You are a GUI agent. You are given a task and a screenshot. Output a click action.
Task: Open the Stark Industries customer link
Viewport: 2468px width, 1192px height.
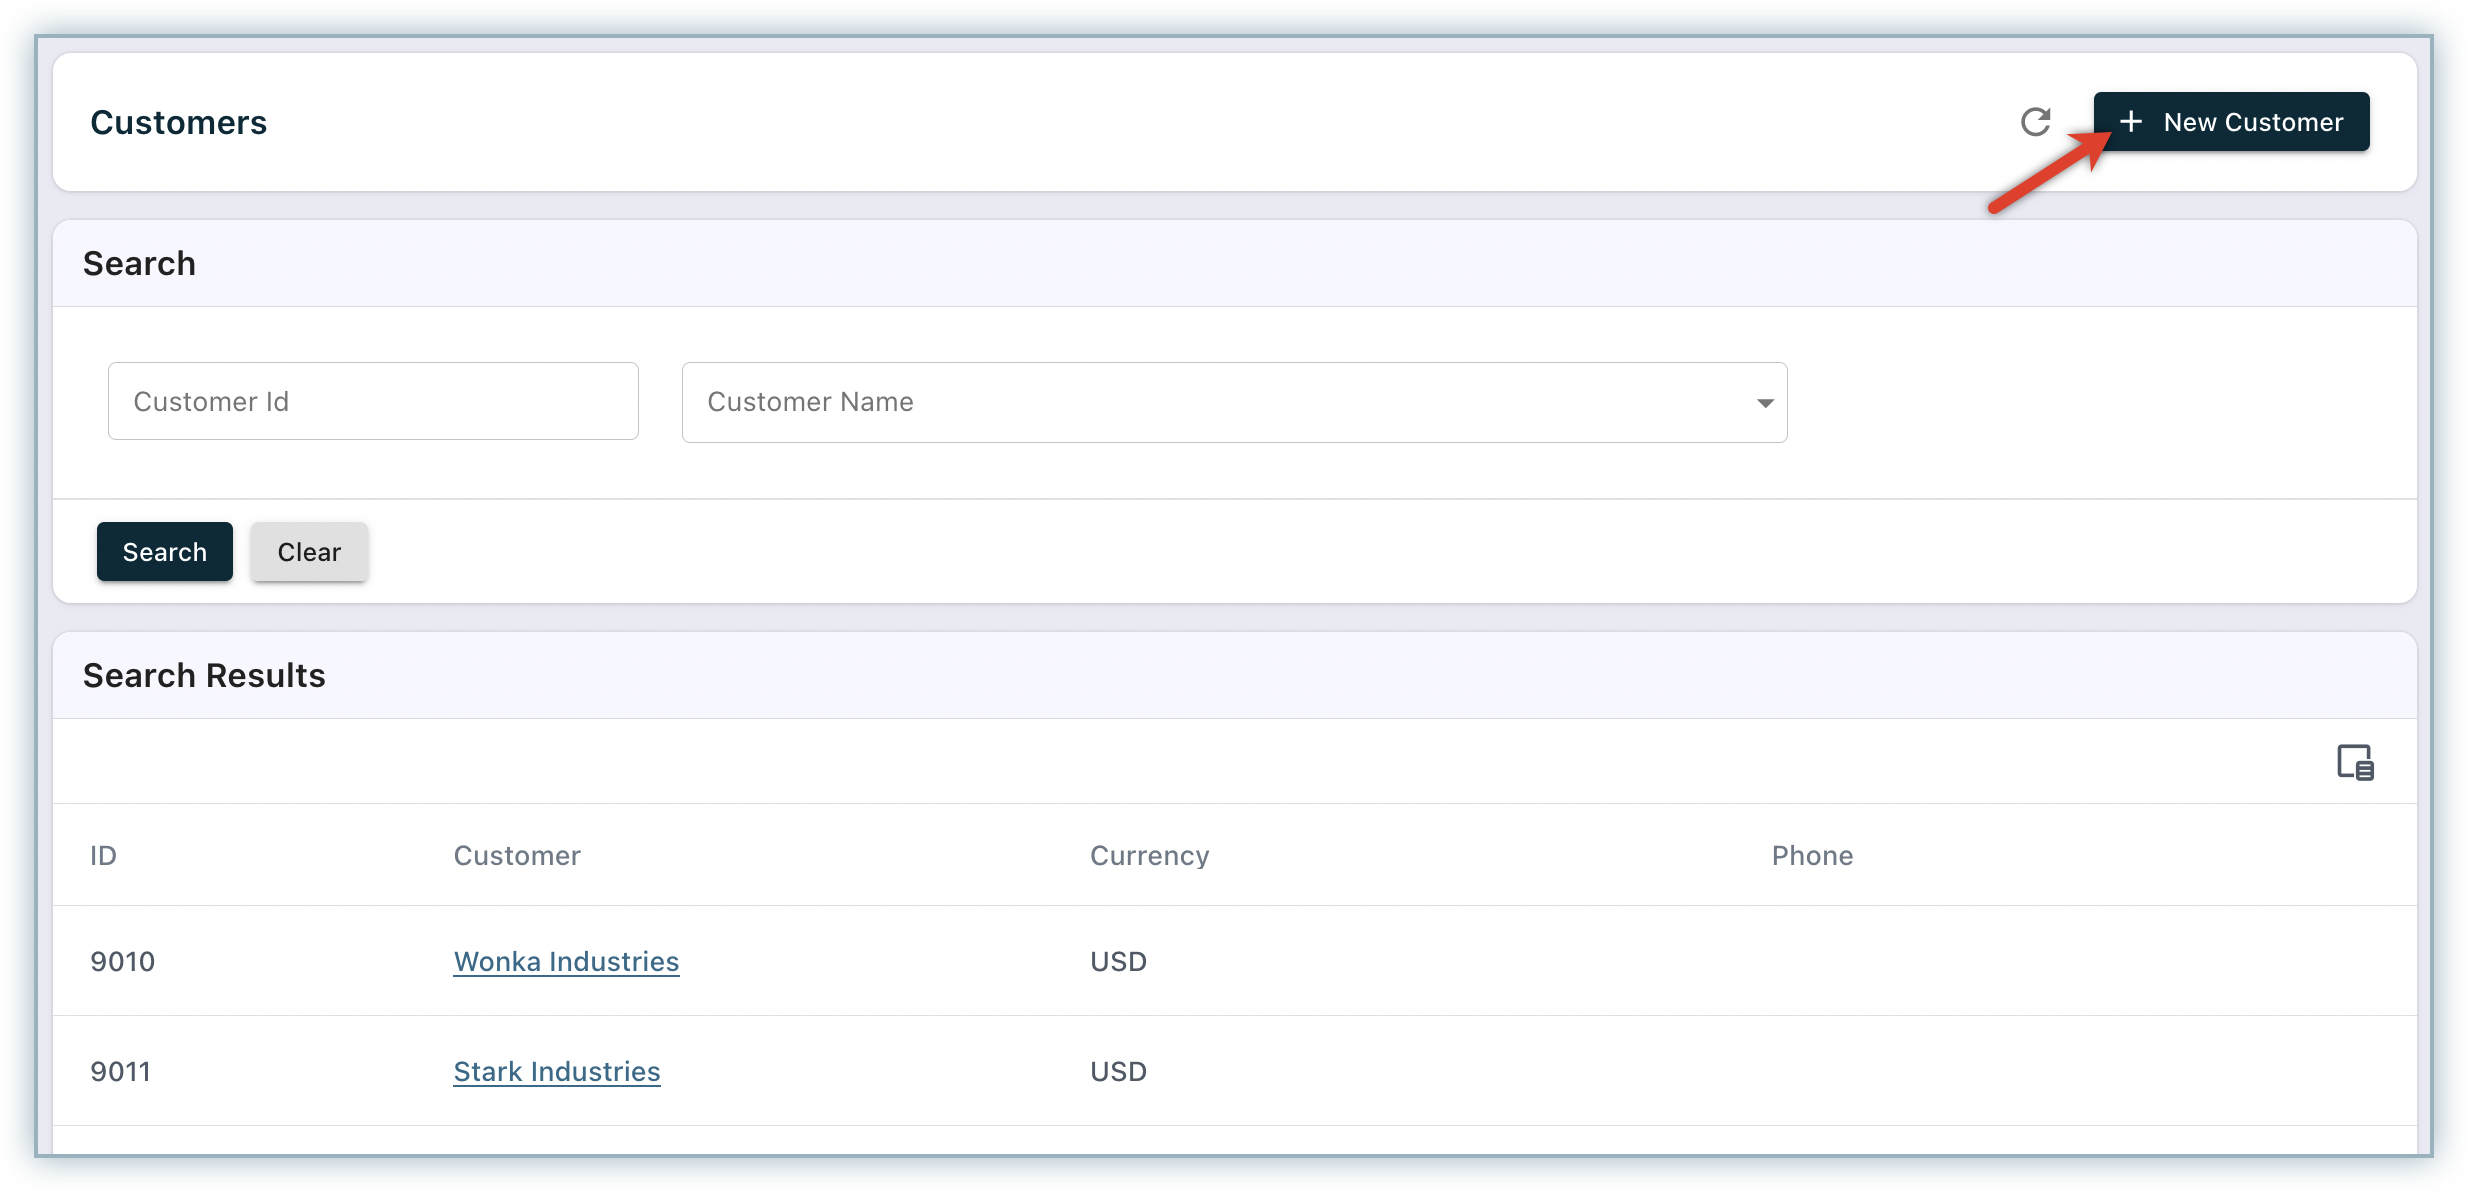tap(556, 1071)
